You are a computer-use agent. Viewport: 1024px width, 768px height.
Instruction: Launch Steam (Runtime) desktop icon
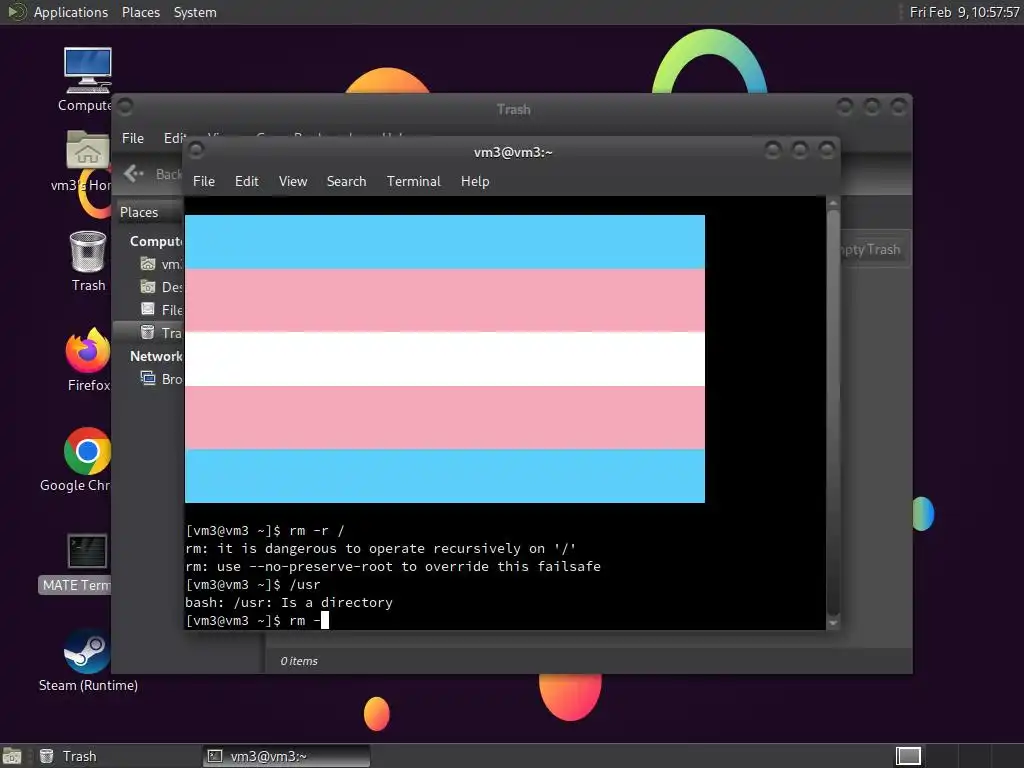(x=88, y=650)
